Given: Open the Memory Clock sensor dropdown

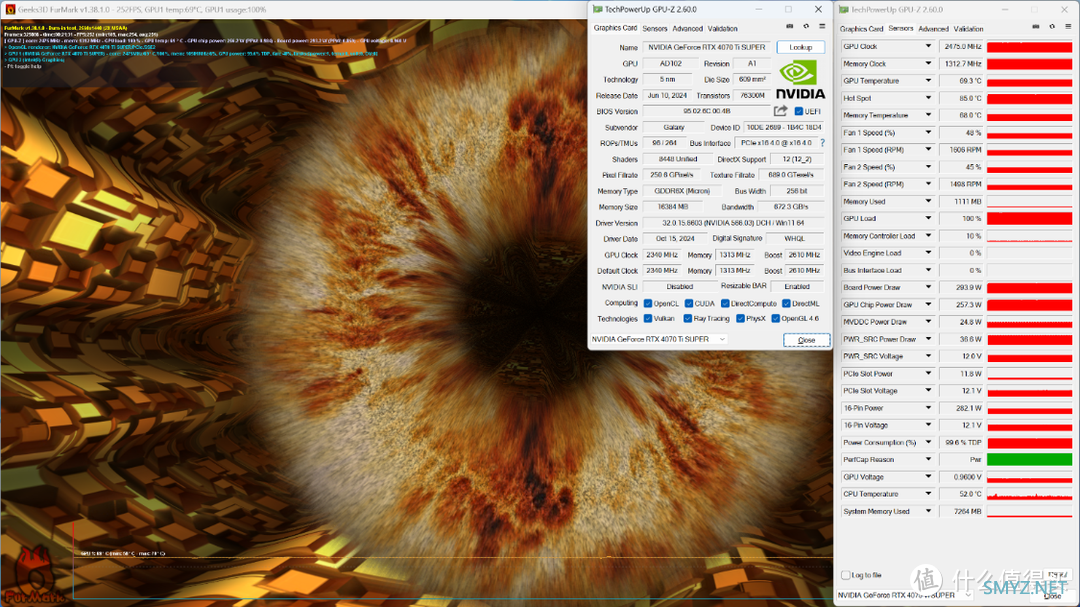Looking at the screenshot, I should 928,63.
